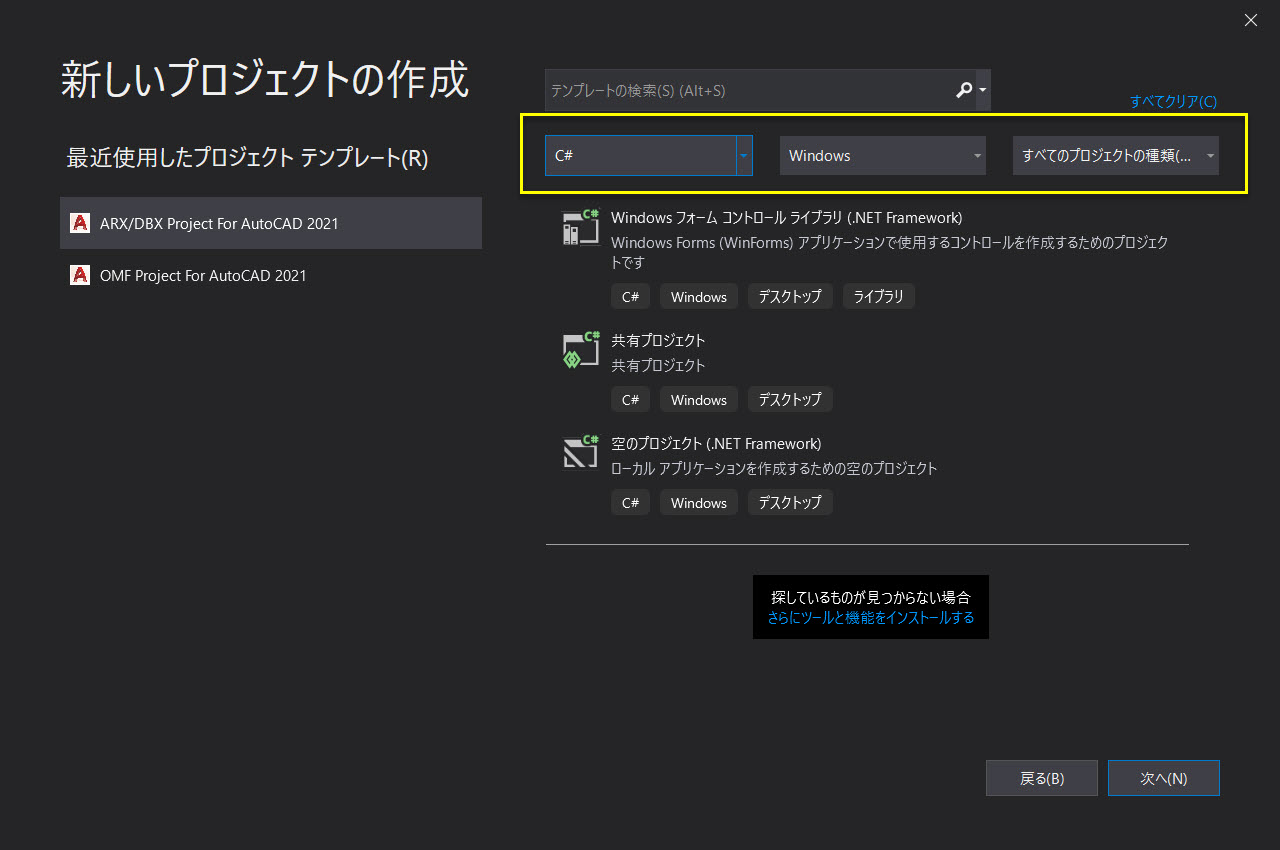Click the デスクトップ tag under 共有プロジェクト

[x=790, y=399]
